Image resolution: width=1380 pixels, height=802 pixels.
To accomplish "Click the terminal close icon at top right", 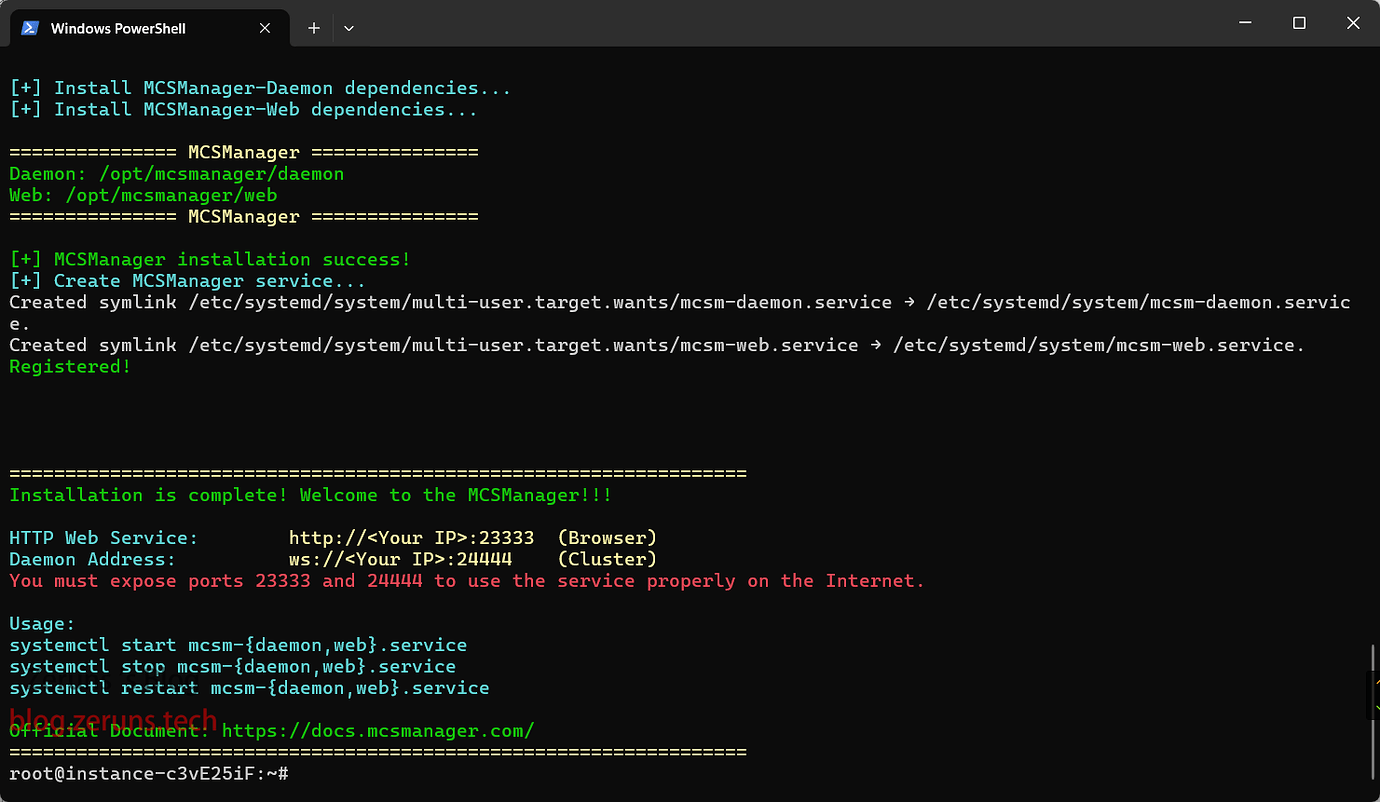I will (x=1353, y=22).
